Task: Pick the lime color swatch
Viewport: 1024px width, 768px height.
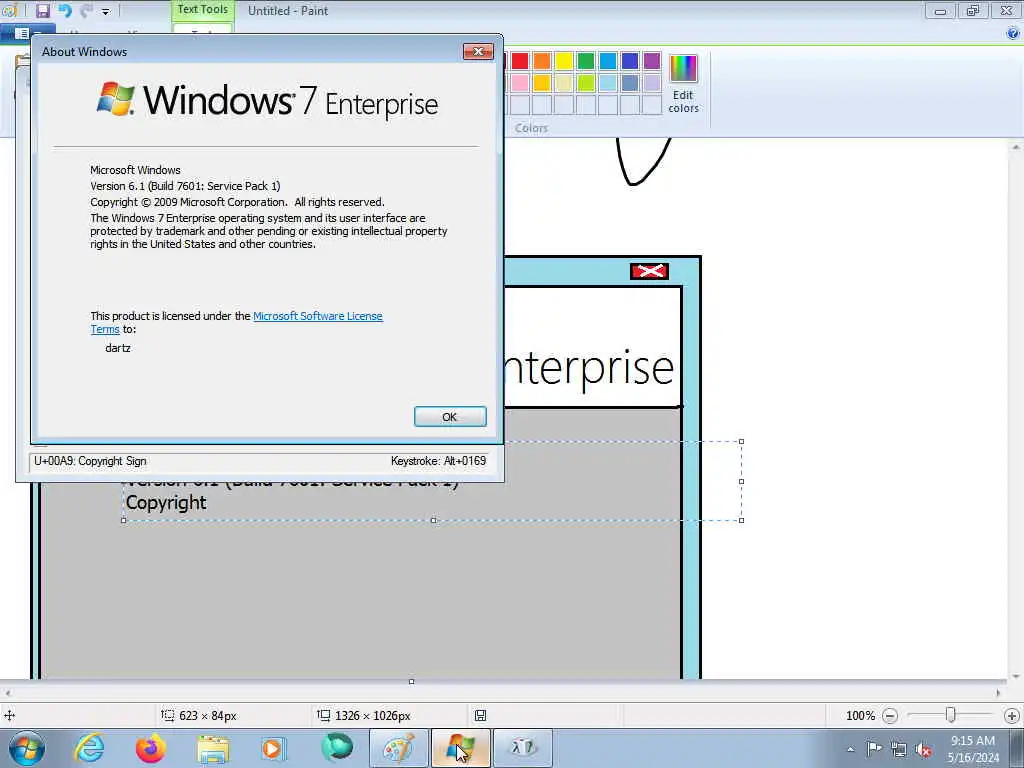Action: (586, 83)
